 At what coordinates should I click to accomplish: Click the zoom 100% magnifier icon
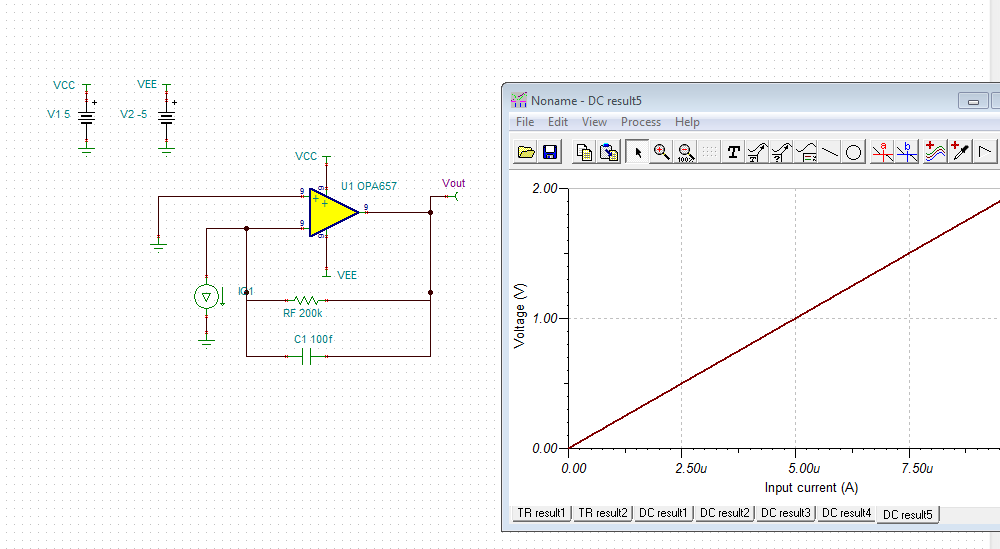(685, 152)
